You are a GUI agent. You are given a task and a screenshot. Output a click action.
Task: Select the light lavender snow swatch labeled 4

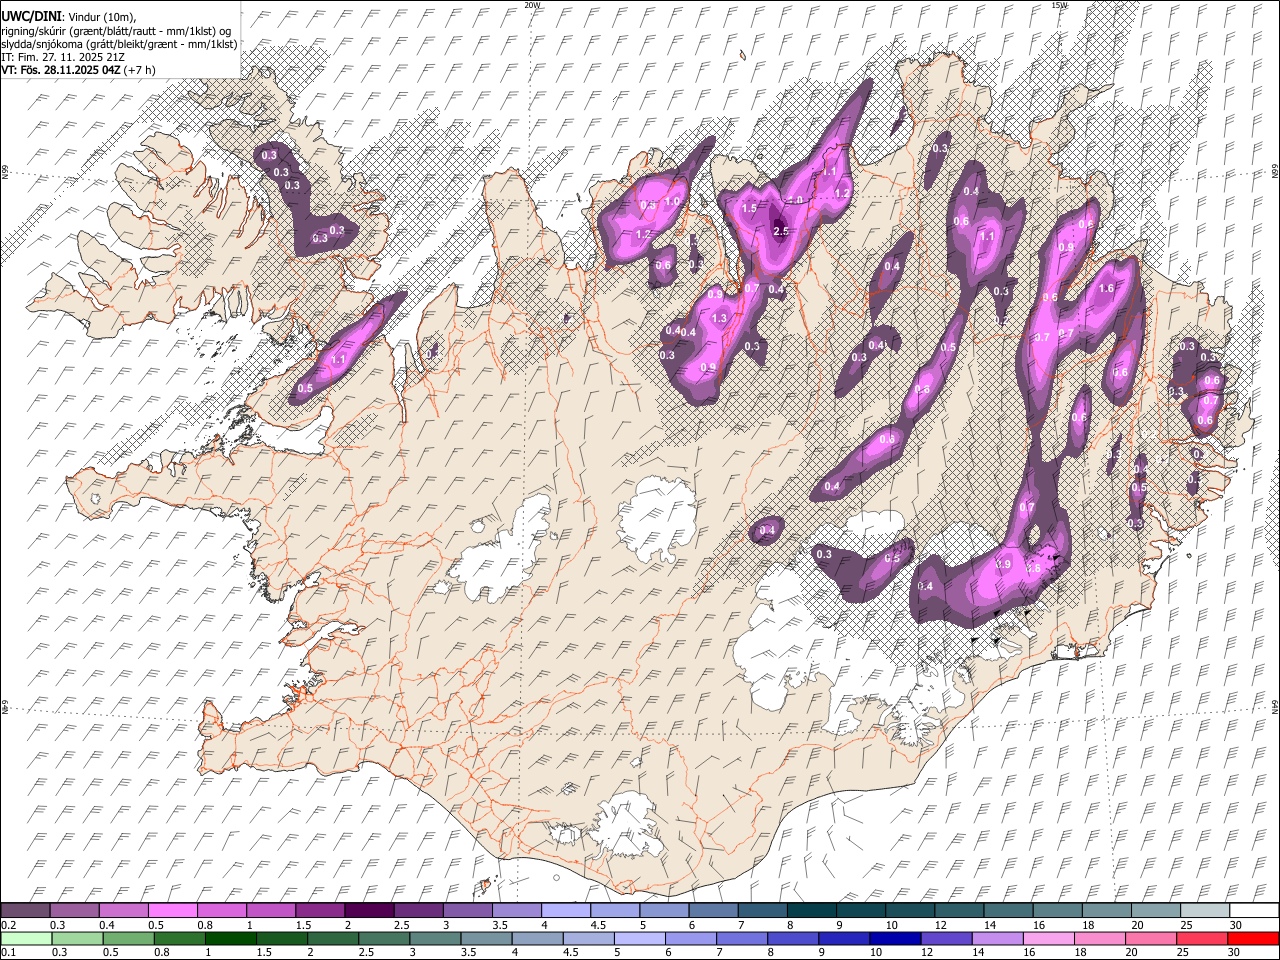click(565, 910)
